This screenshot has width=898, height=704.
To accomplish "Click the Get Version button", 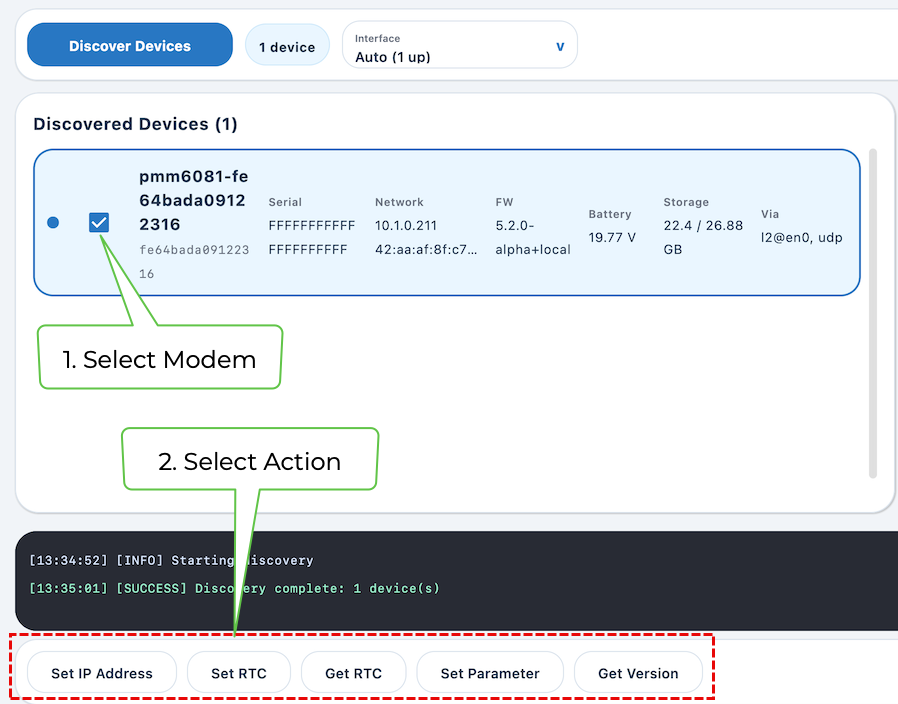I will [638, 673].
